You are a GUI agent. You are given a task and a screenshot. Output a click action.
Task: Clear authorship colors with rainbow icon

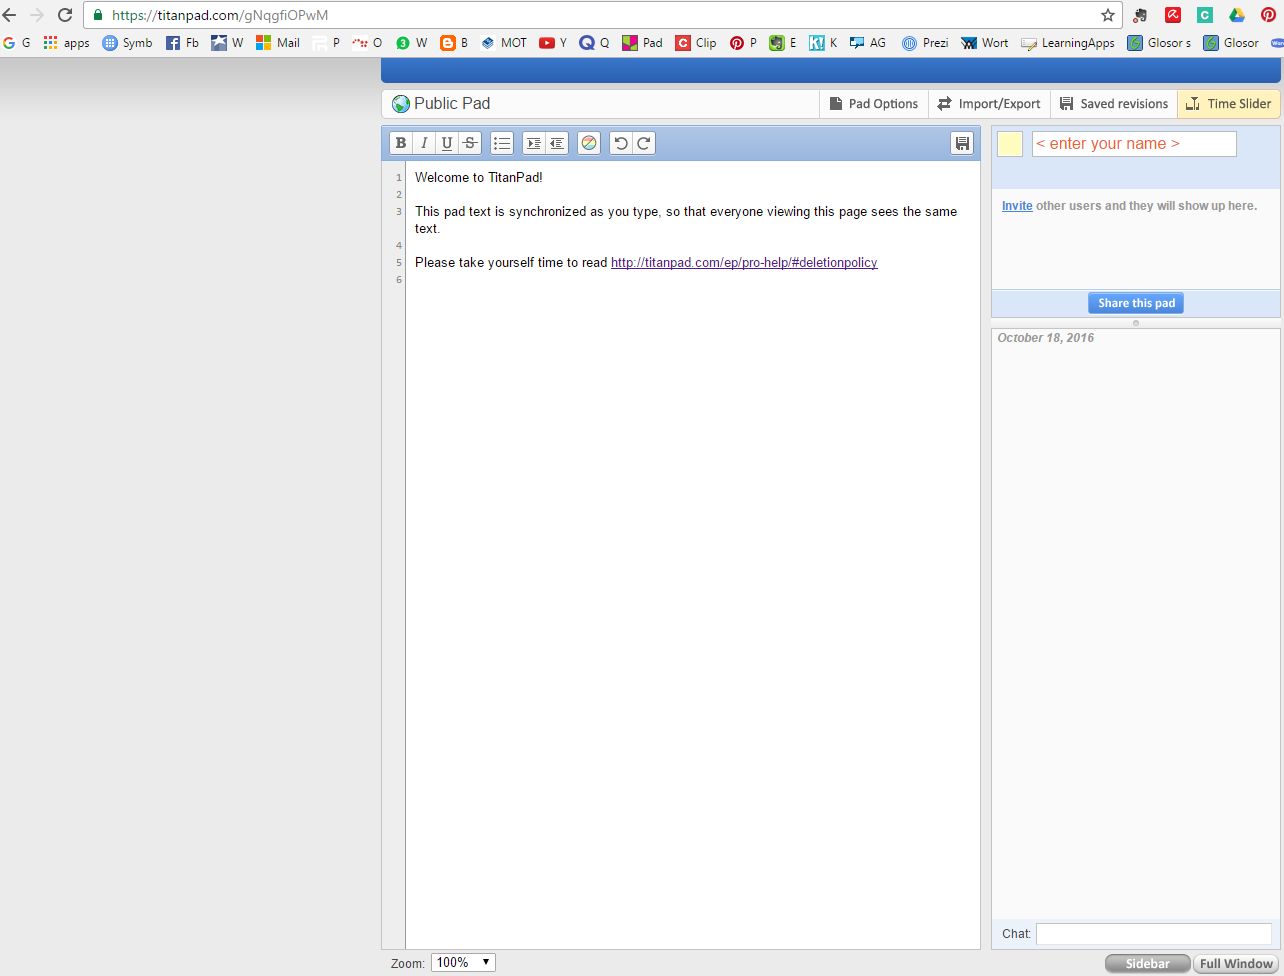click(x=589, y=143)
